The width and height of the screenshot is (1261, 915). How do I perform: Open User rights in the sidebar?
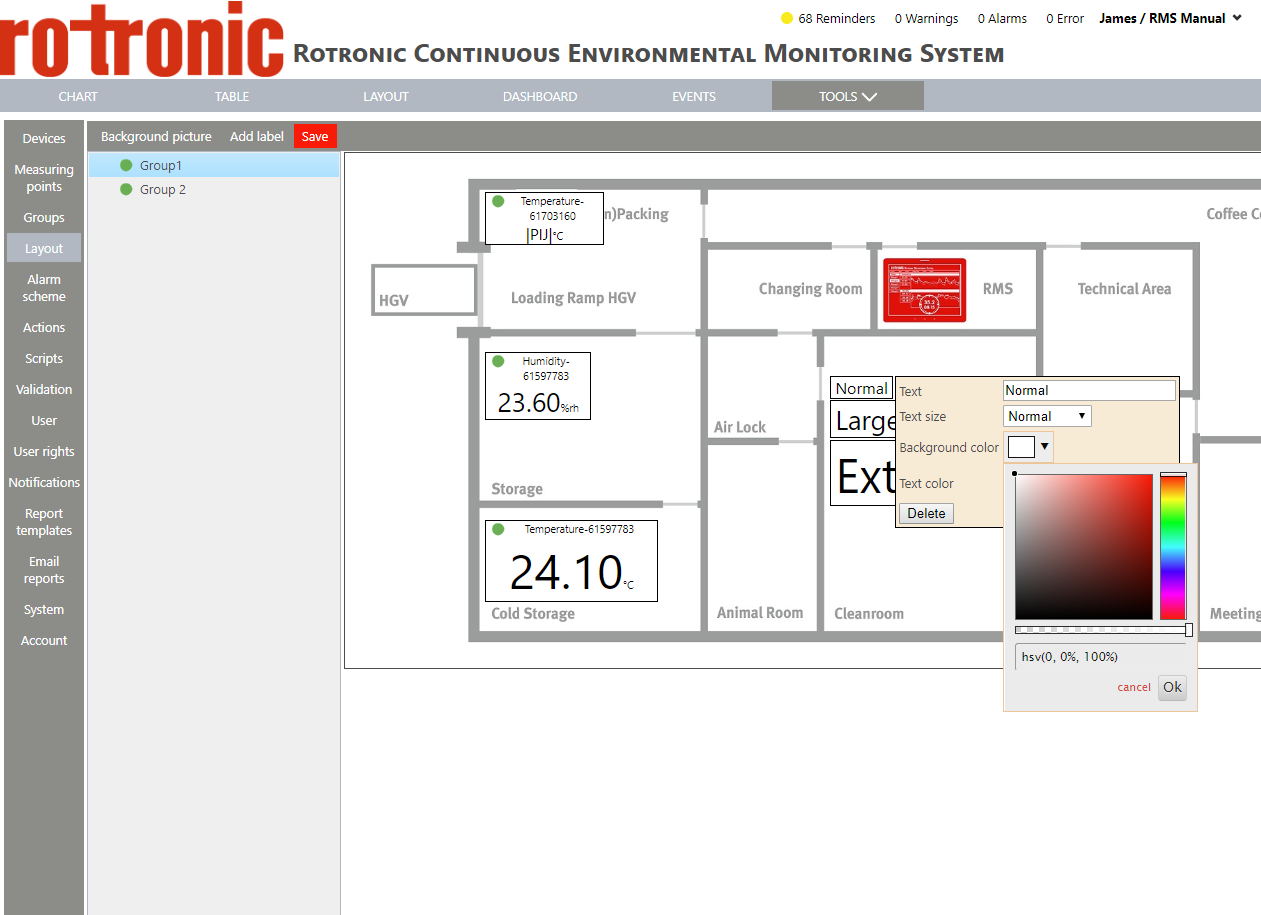tap(44, 451)
